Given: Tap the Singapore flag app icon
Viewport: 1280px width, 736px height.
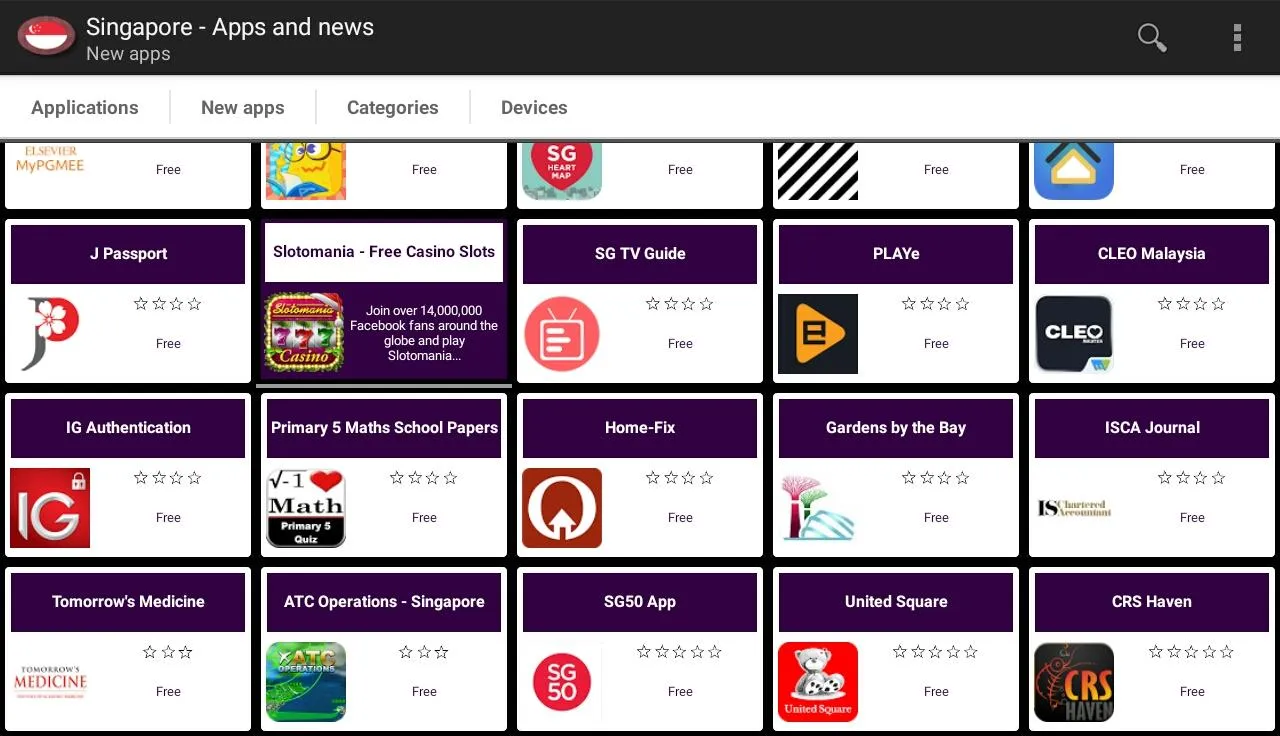Looking at the screenshot, I should coord(46,37).
